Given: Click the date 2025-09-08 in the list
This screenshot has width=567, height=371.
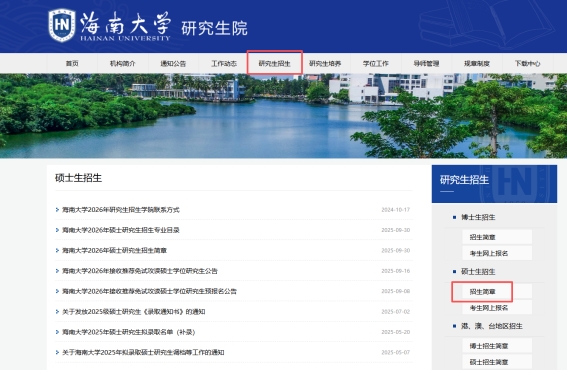Looking at the screenshot, I should 396,291.
